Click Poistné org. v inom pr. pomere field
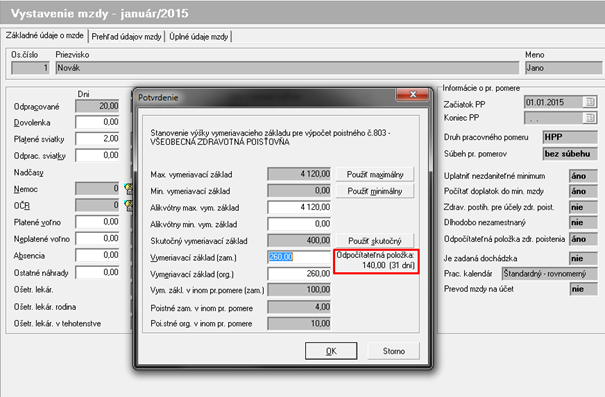Screen dimensions: 605x397 tap(299, 323)
